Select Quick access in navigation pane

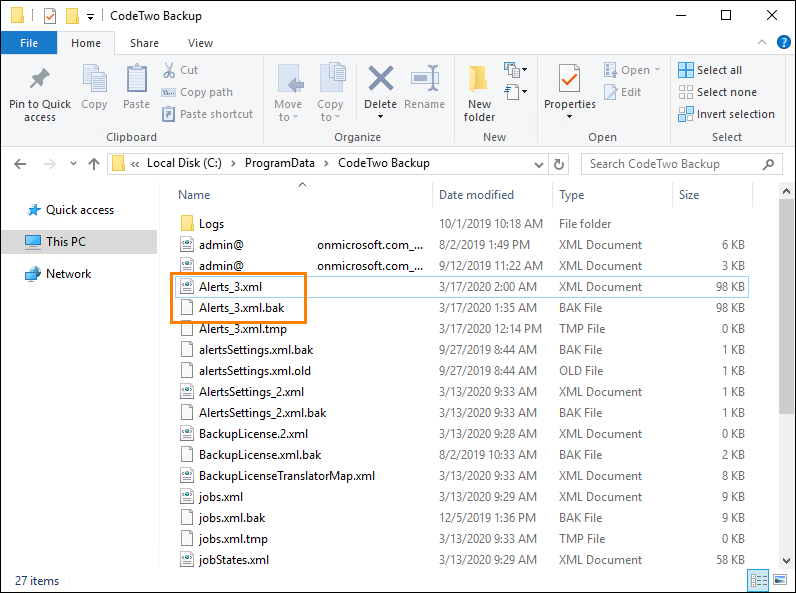(x=80, y=210)
